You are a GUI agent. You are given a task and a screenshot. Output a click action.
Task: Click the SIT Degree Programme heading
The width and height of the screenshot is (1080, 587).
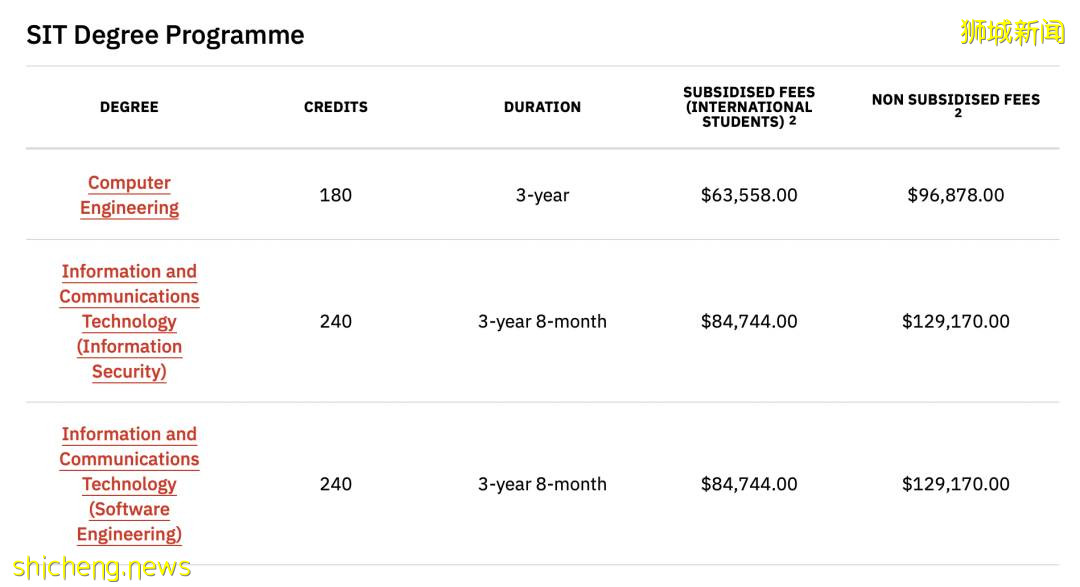pyautogui.click(x=165, y=35)
